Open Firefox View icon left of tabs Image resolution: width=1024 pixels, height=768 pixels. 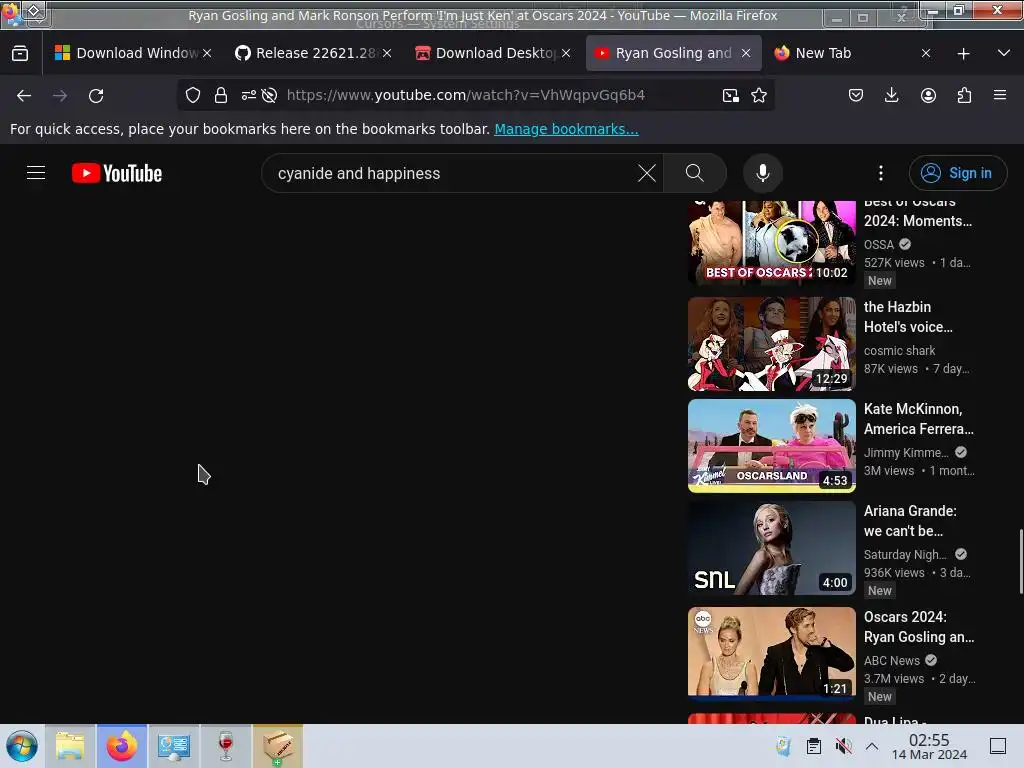click(x=20, y=54)
